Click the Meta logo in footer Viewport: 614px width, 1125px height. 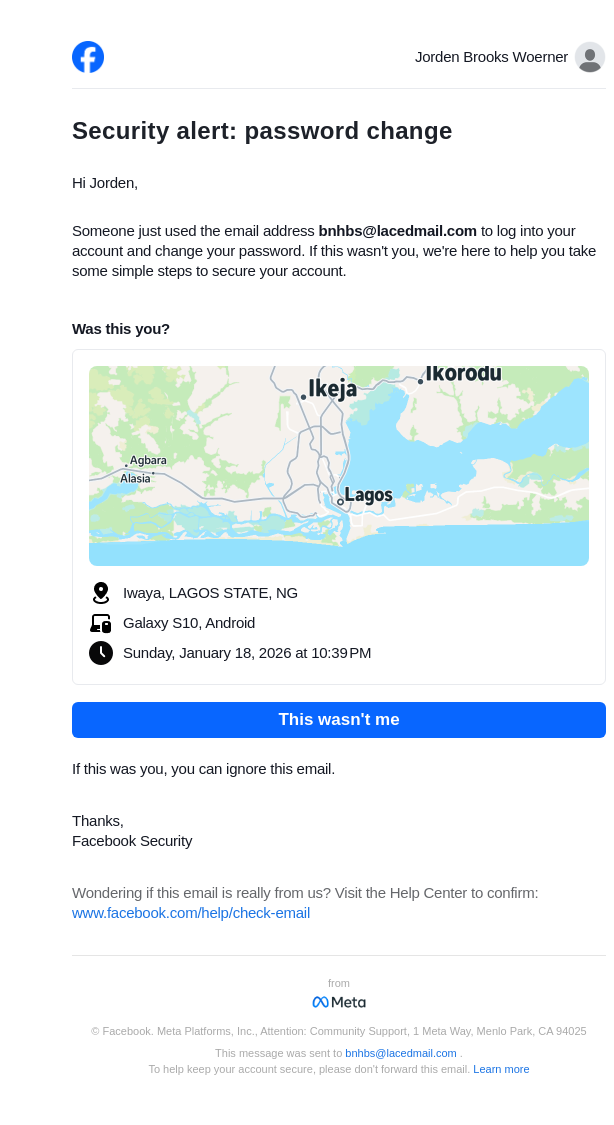339,1002
